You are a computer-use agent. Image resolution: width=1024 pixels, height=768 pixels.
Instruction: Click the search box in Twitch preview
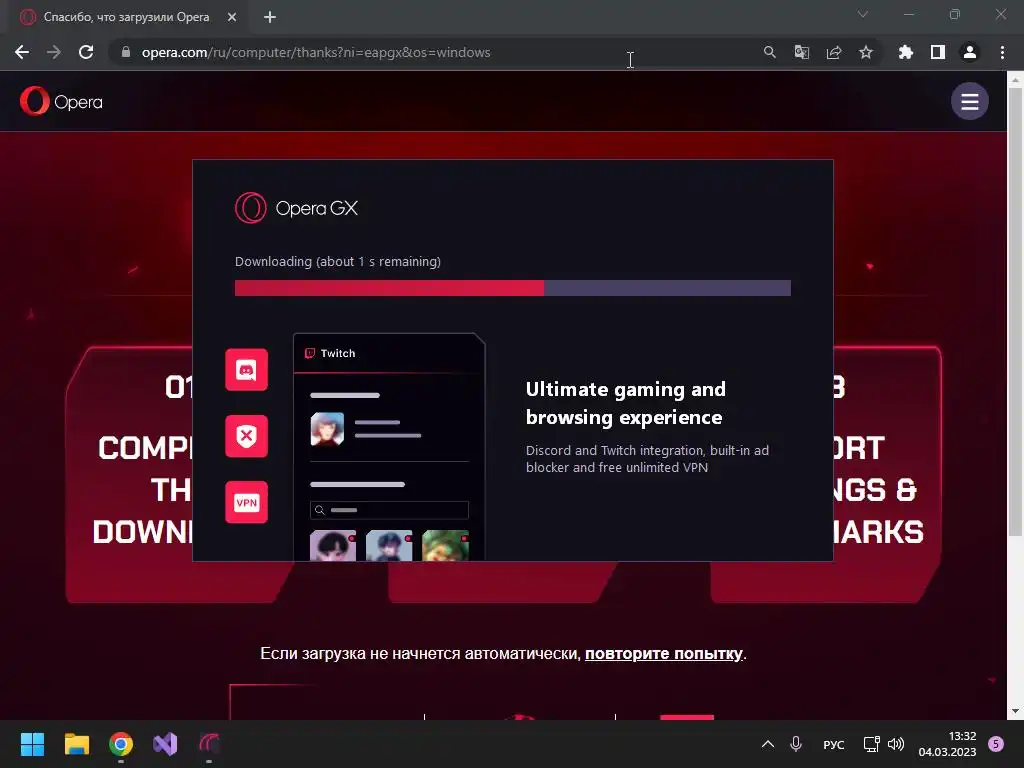389,510
